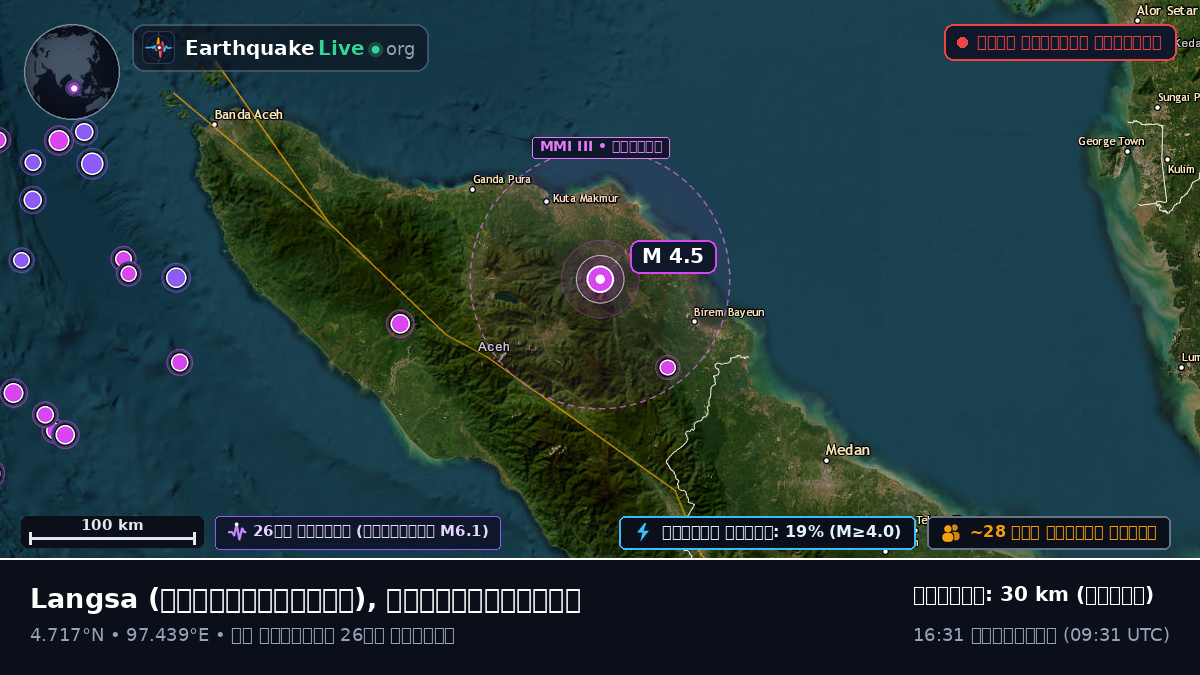The height and width of the screenshot is (675, 1200).
Task: Click the M 4.5 magnitude label
Action: [x=673, y=256]
